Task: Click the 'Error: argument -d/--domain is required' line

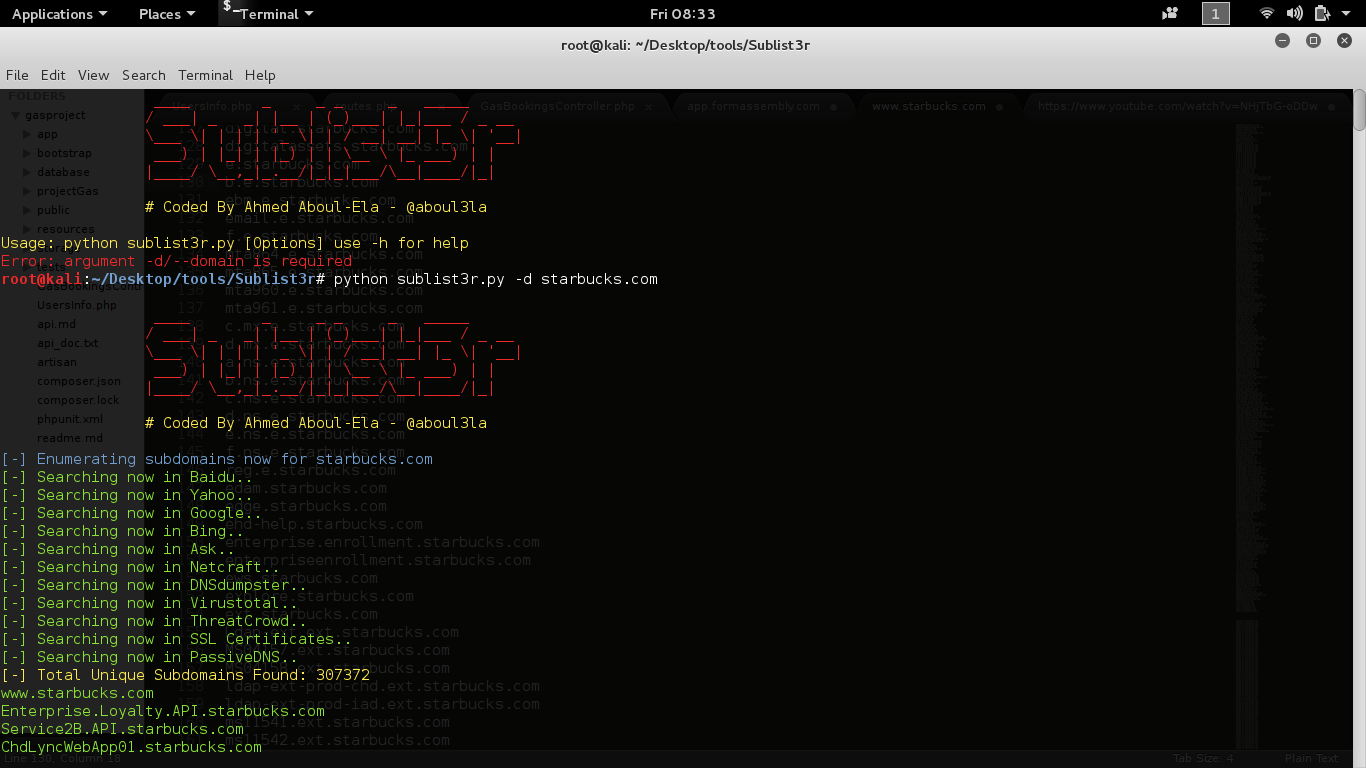Action: point(177,261)
